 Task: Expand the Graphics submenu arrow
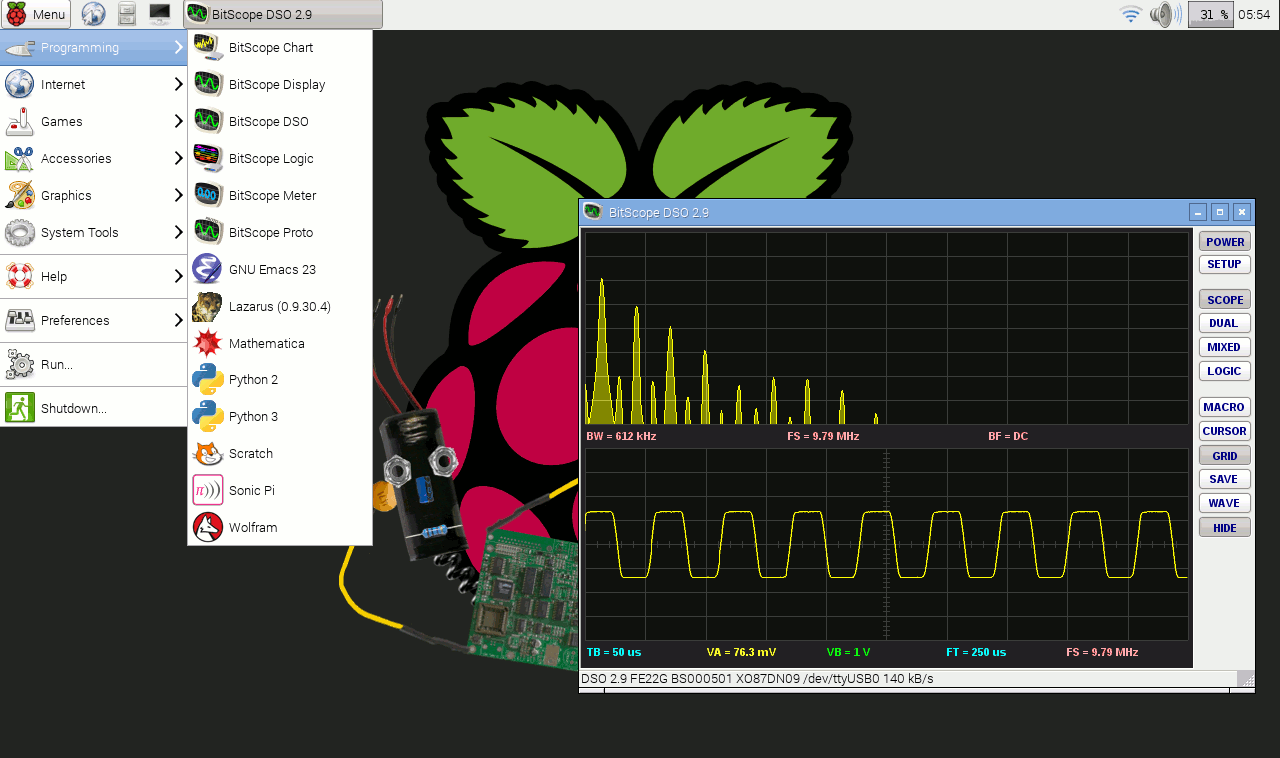click(178, 195)
